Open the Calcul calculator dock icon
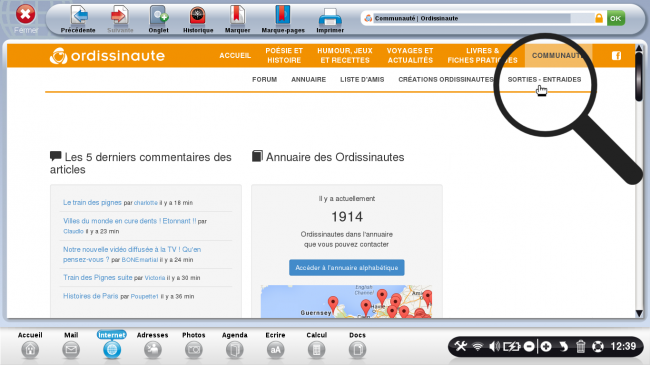 [x=316, y=350]
